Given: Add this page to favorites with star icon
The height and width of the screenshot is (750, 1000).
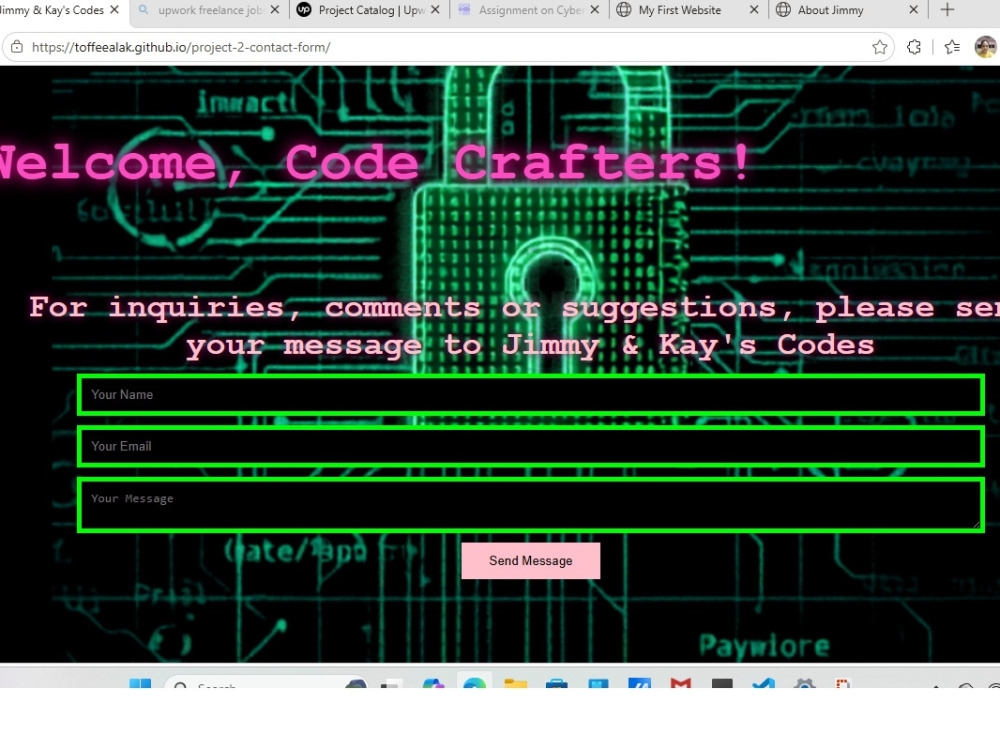Looking at the screenshot, I should 879,47.
